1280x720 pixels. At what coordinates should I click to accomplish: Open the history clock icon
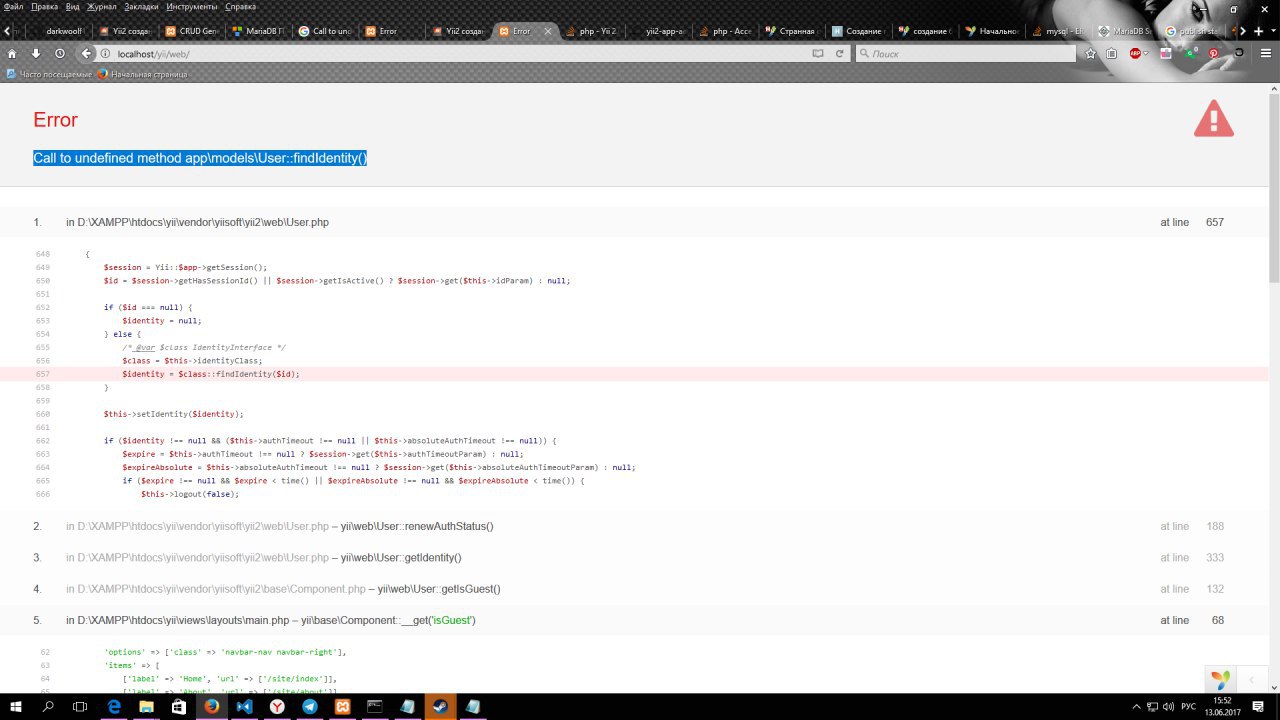tap(60, 53)
